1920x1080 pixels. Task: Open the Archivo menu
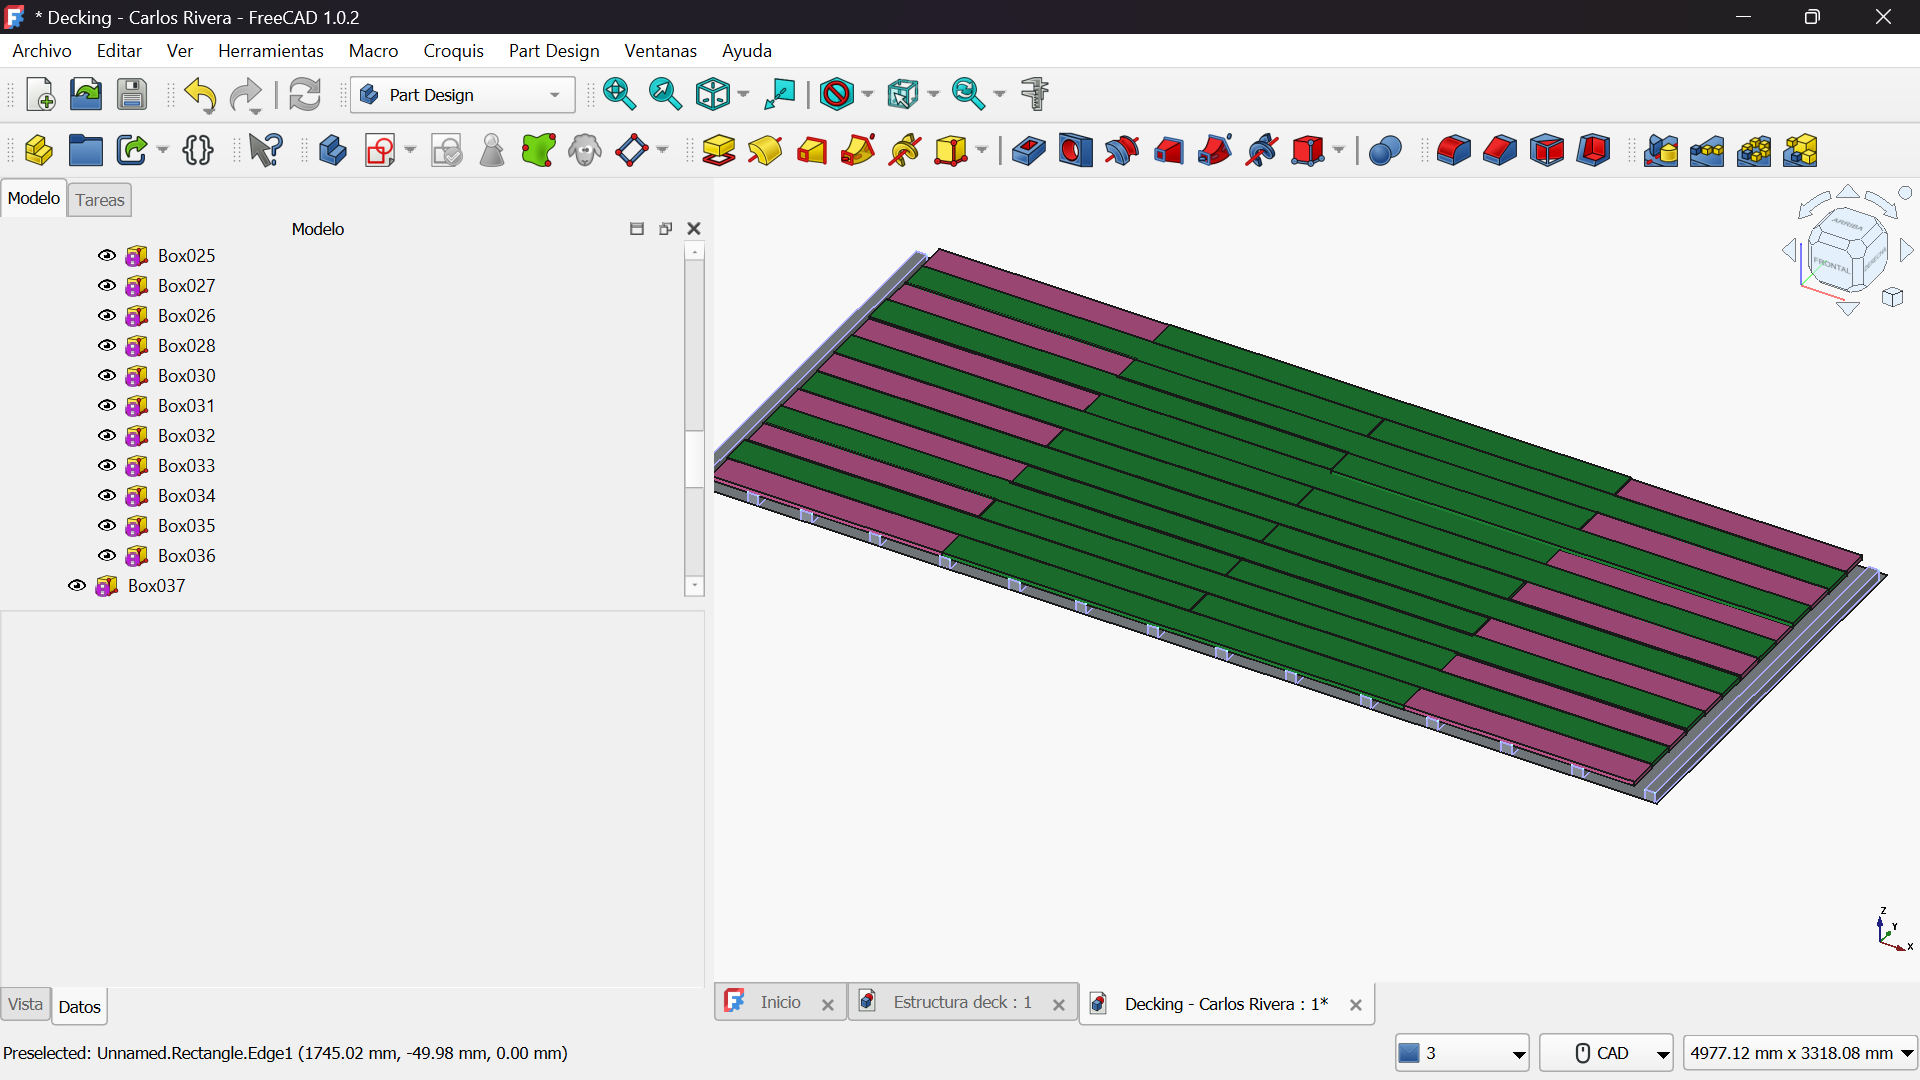click(x=42, y=51)
